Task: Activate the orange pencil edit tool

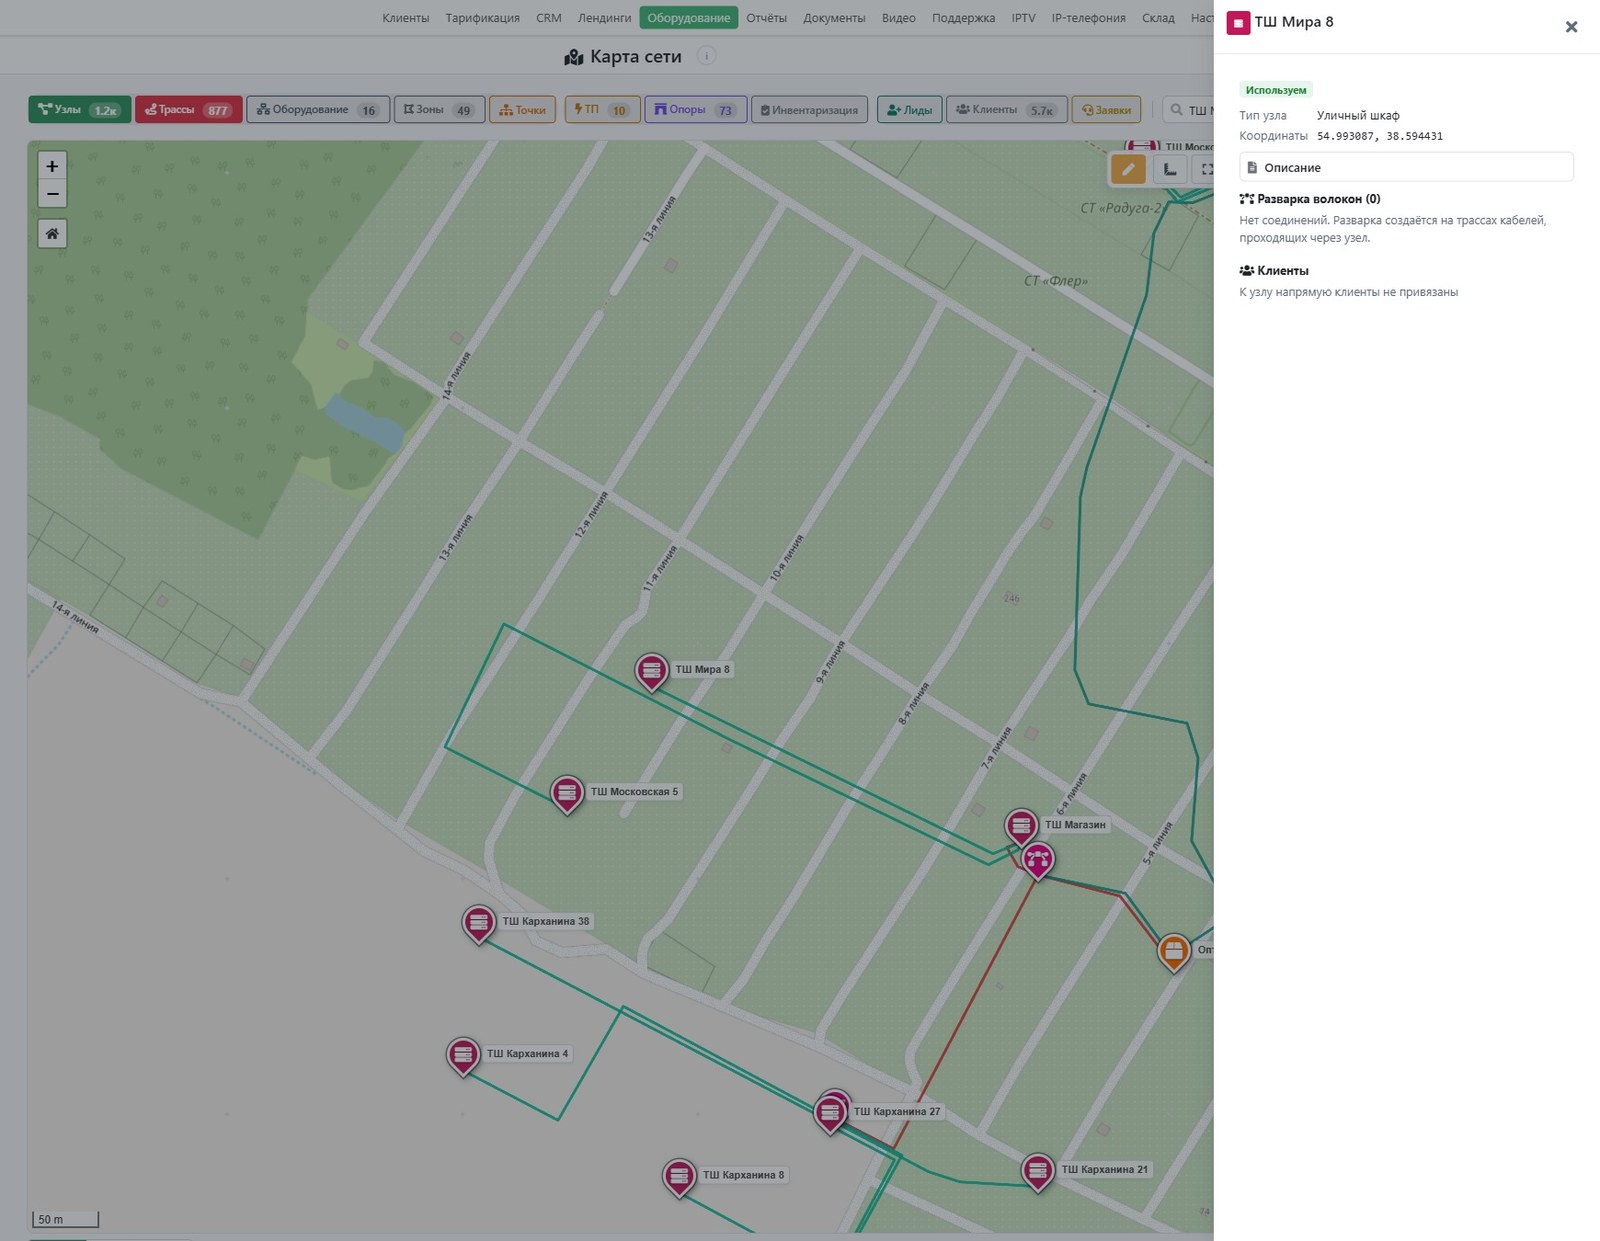Action: (x=1128, y=169)
